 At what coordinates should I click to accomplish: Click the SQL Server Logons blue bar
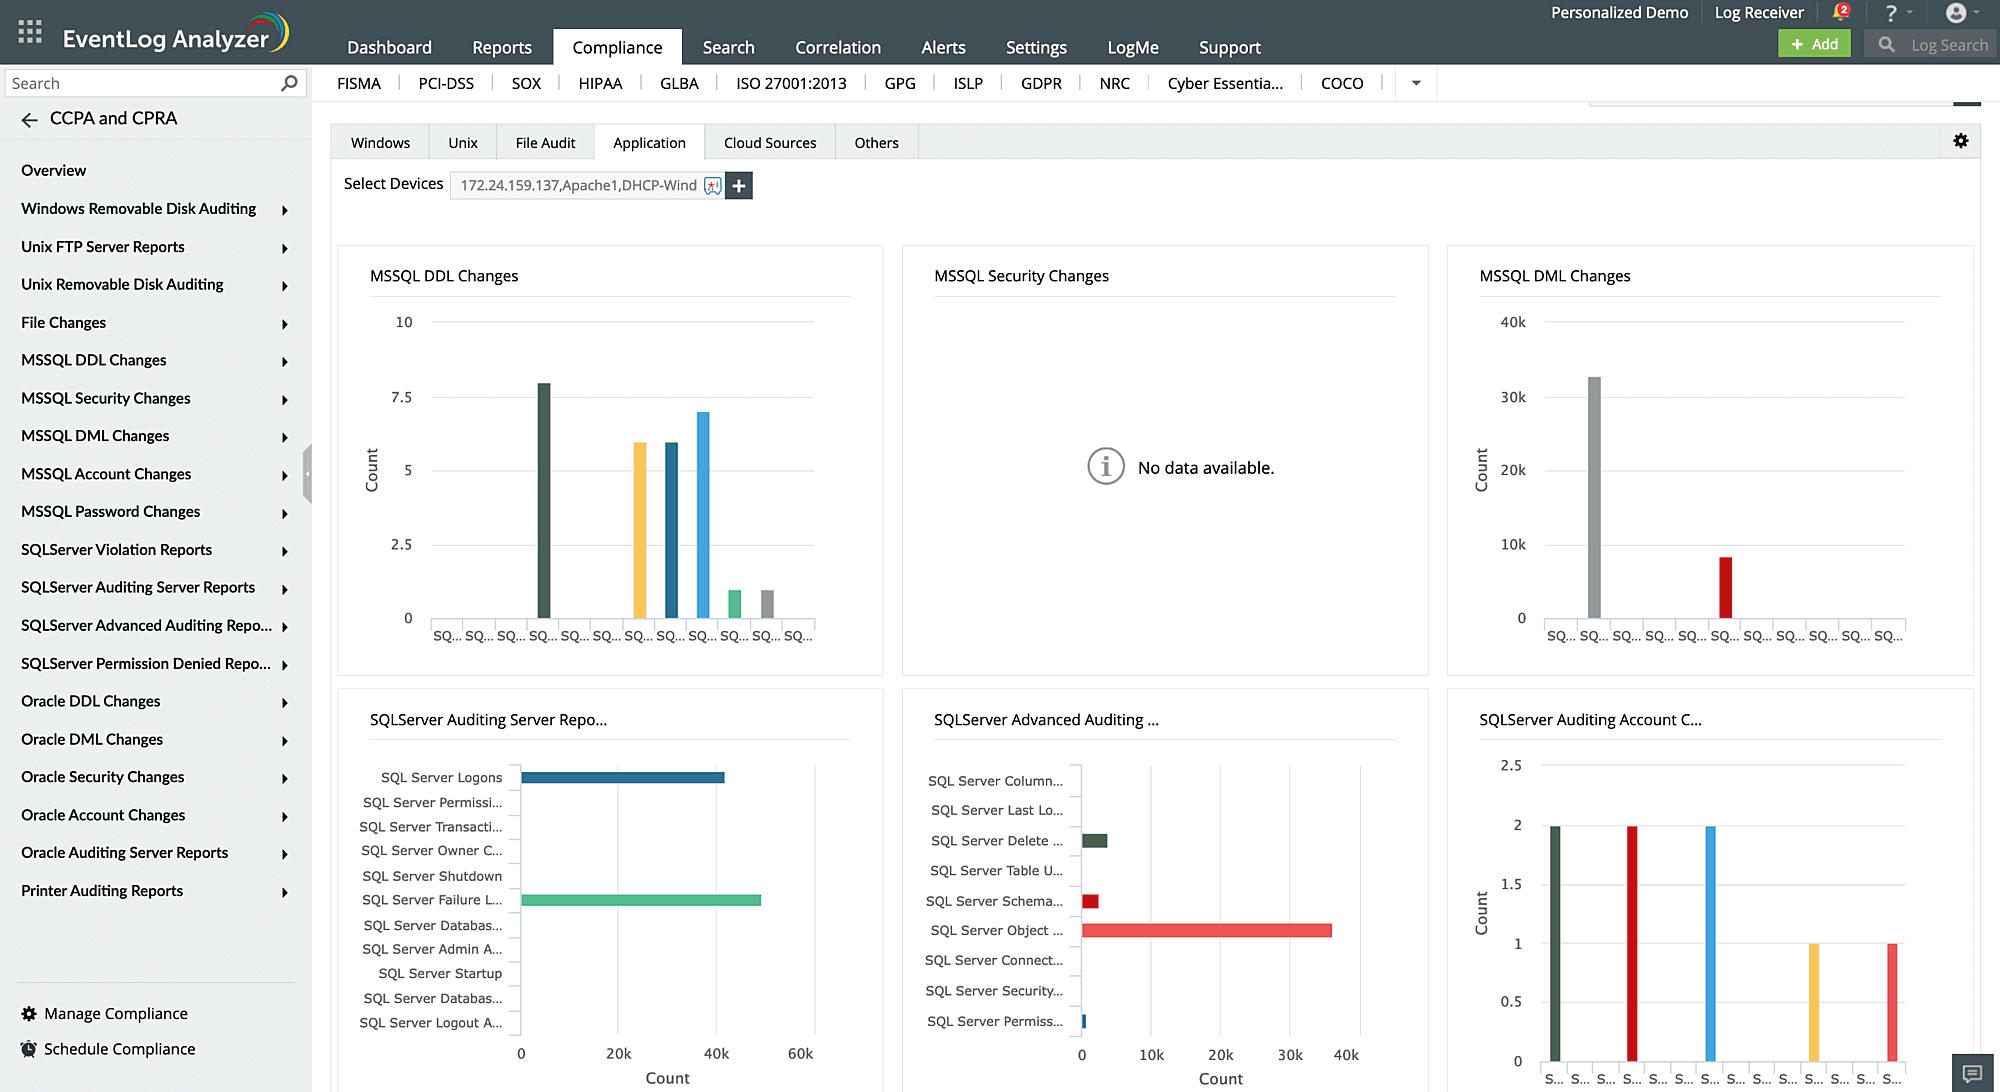coord(622,777)
